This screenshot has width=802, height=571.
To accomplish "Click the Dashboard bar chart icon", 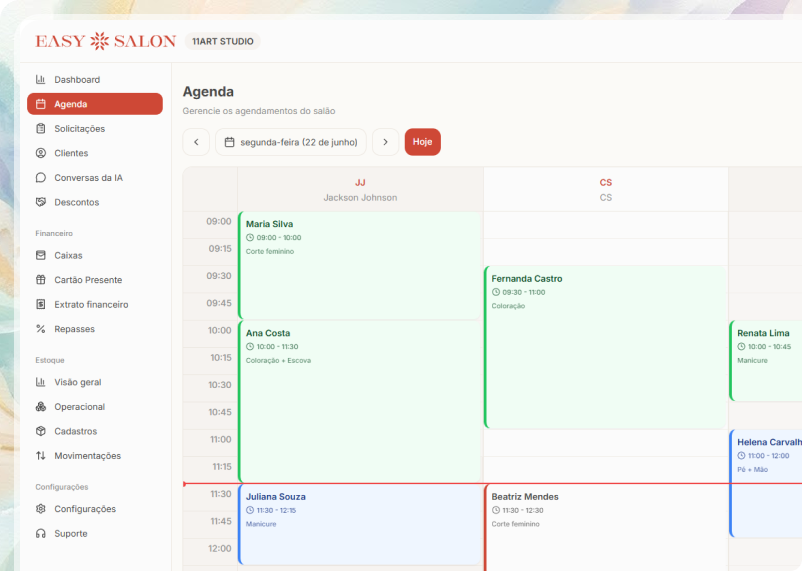I will (40, 79).
